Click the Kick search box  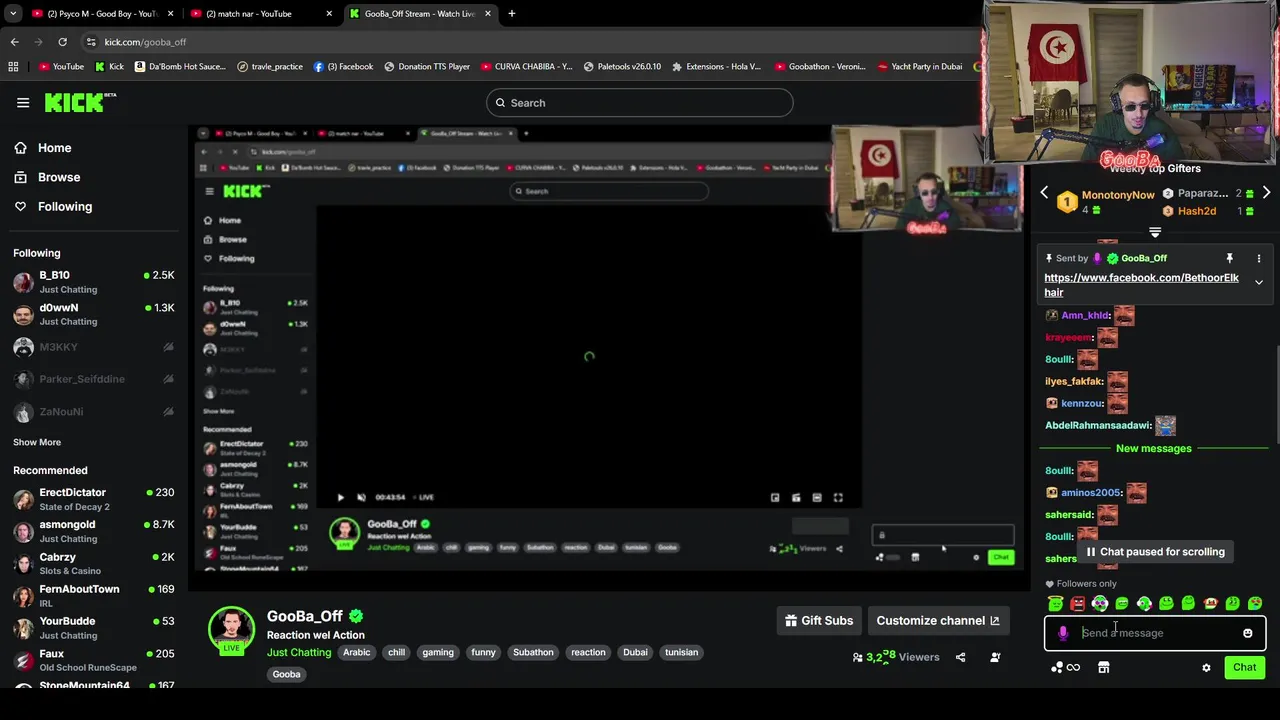click(640, 102)
